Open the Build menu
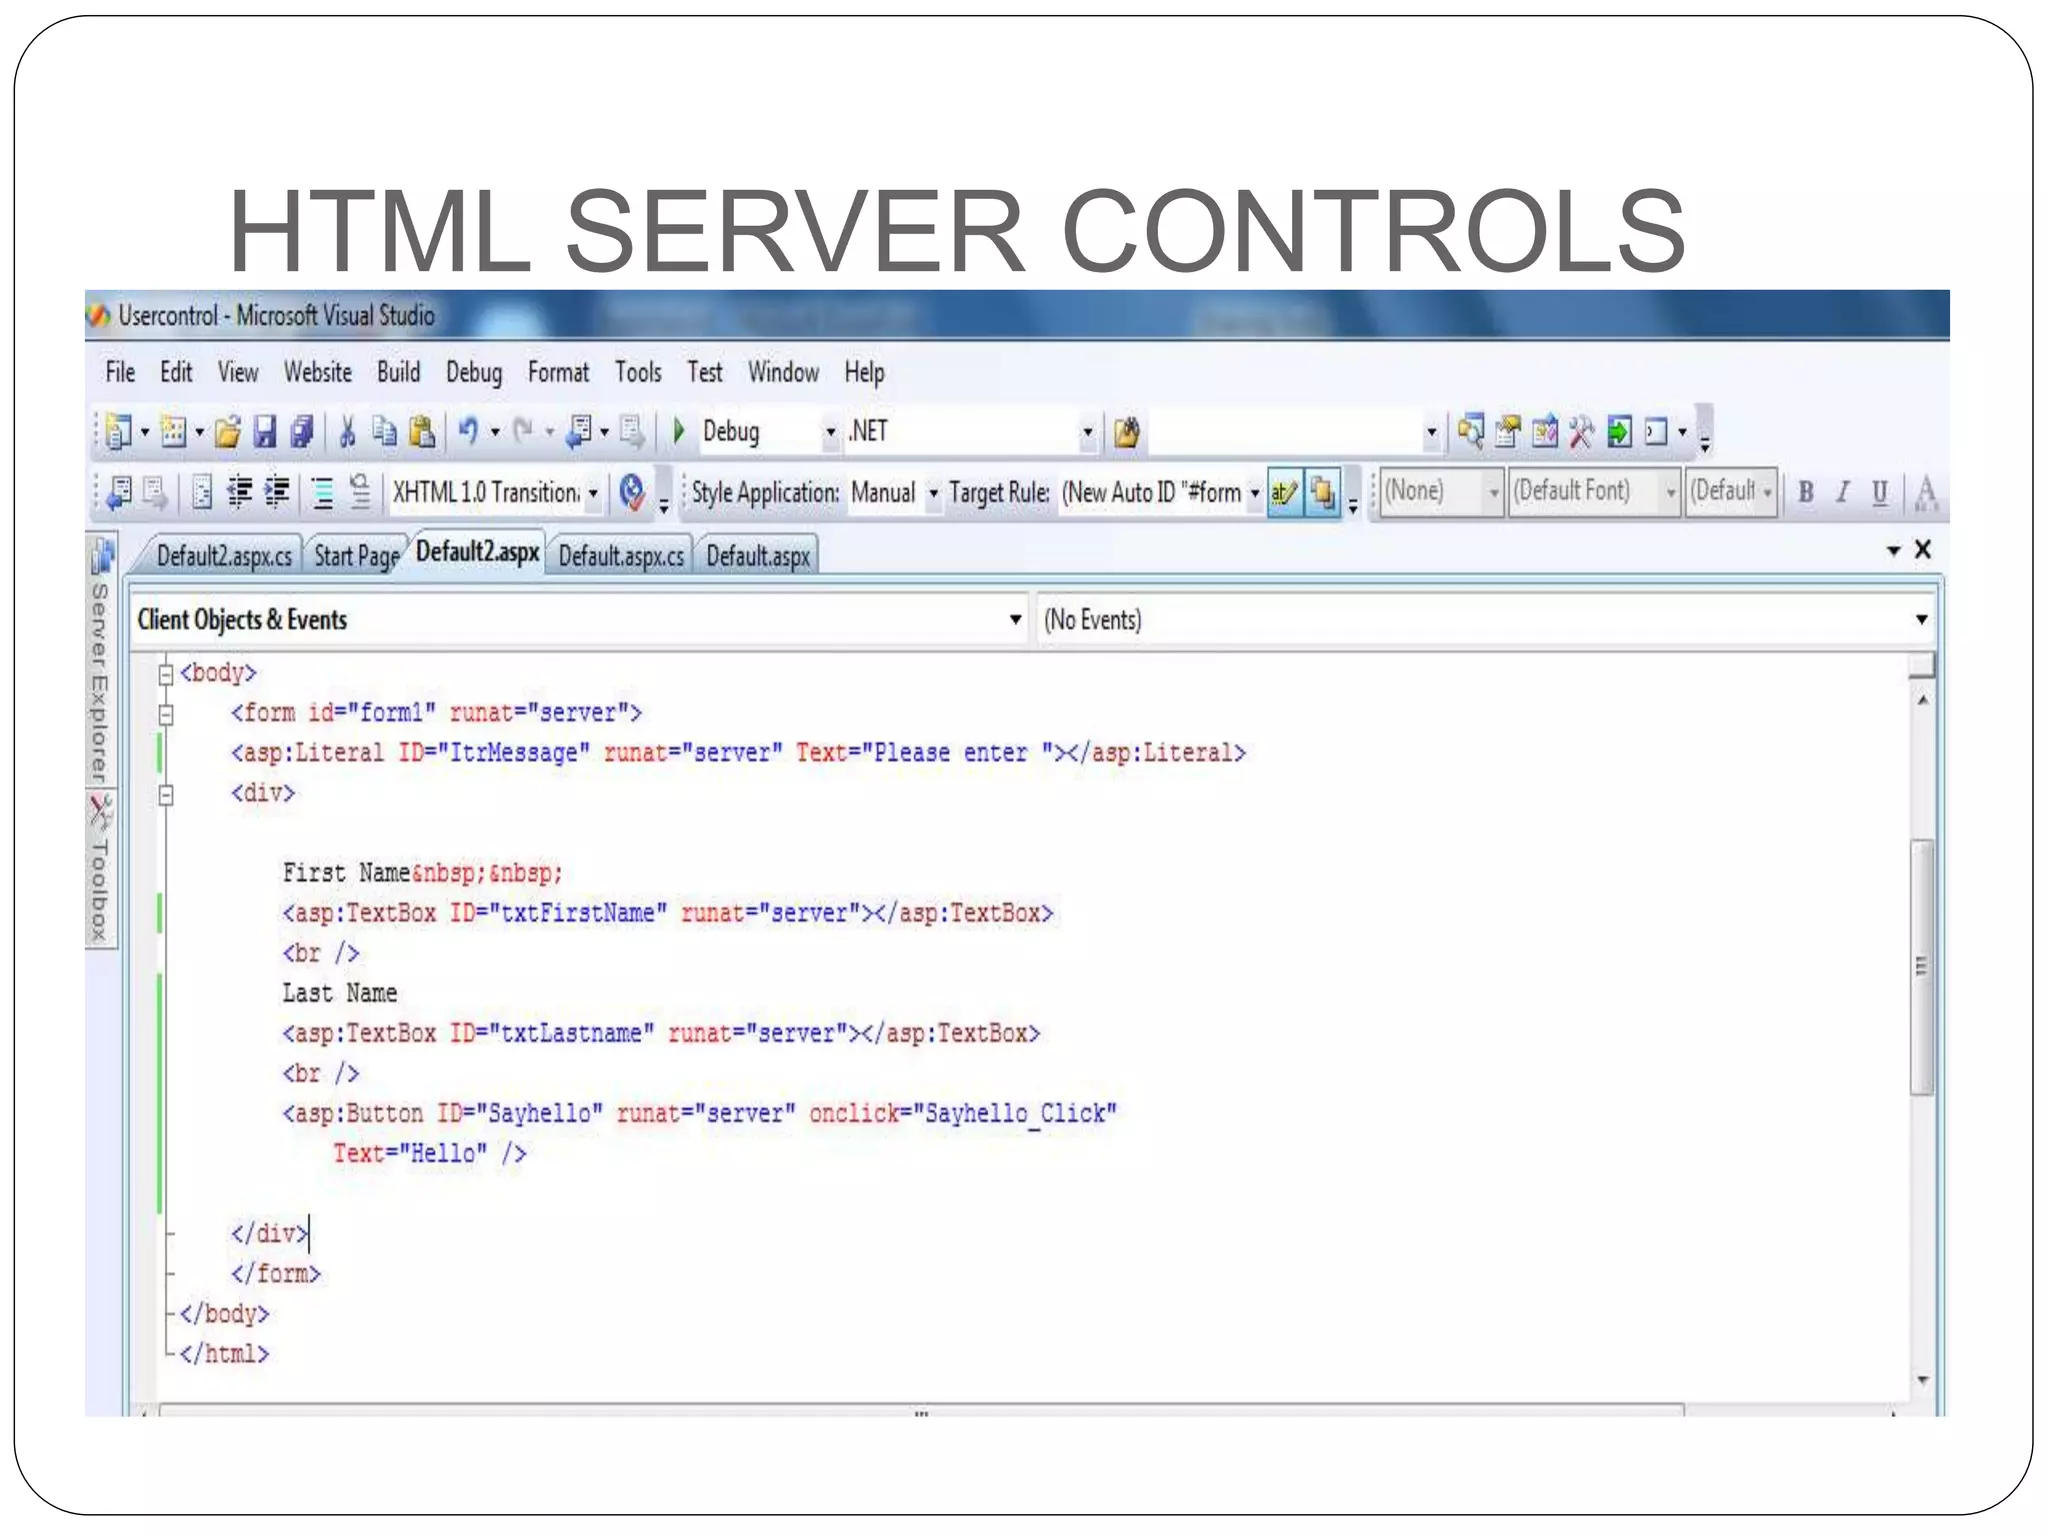Viewport: 2048px width, 1536px height. coord(398,373)
